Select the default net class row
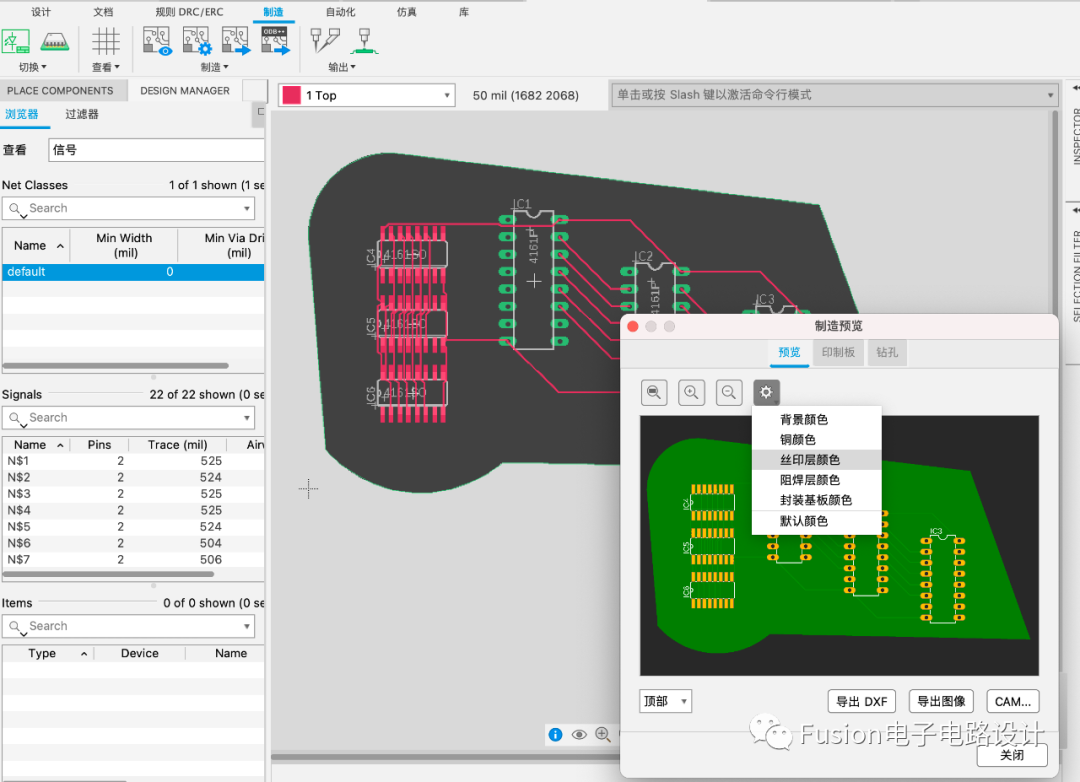This screenshot has height=782, width=1080. click(x=132, y=271)
